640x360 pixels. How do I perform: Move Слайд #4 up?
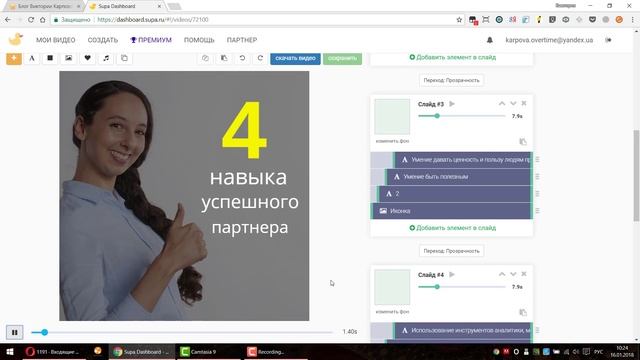pyautogui.click(x=502, y=274)
